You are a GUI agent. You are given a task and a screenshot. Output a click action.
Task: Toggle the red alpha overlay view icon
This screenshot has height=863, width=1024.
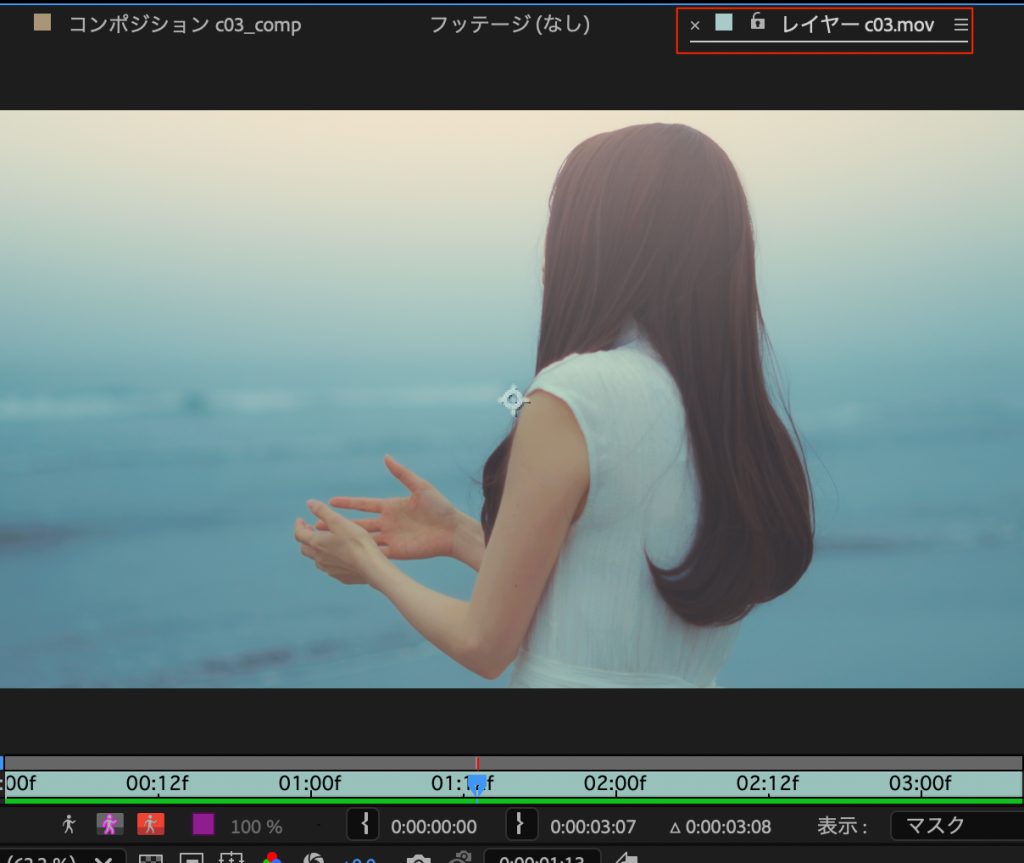[150, 825]
